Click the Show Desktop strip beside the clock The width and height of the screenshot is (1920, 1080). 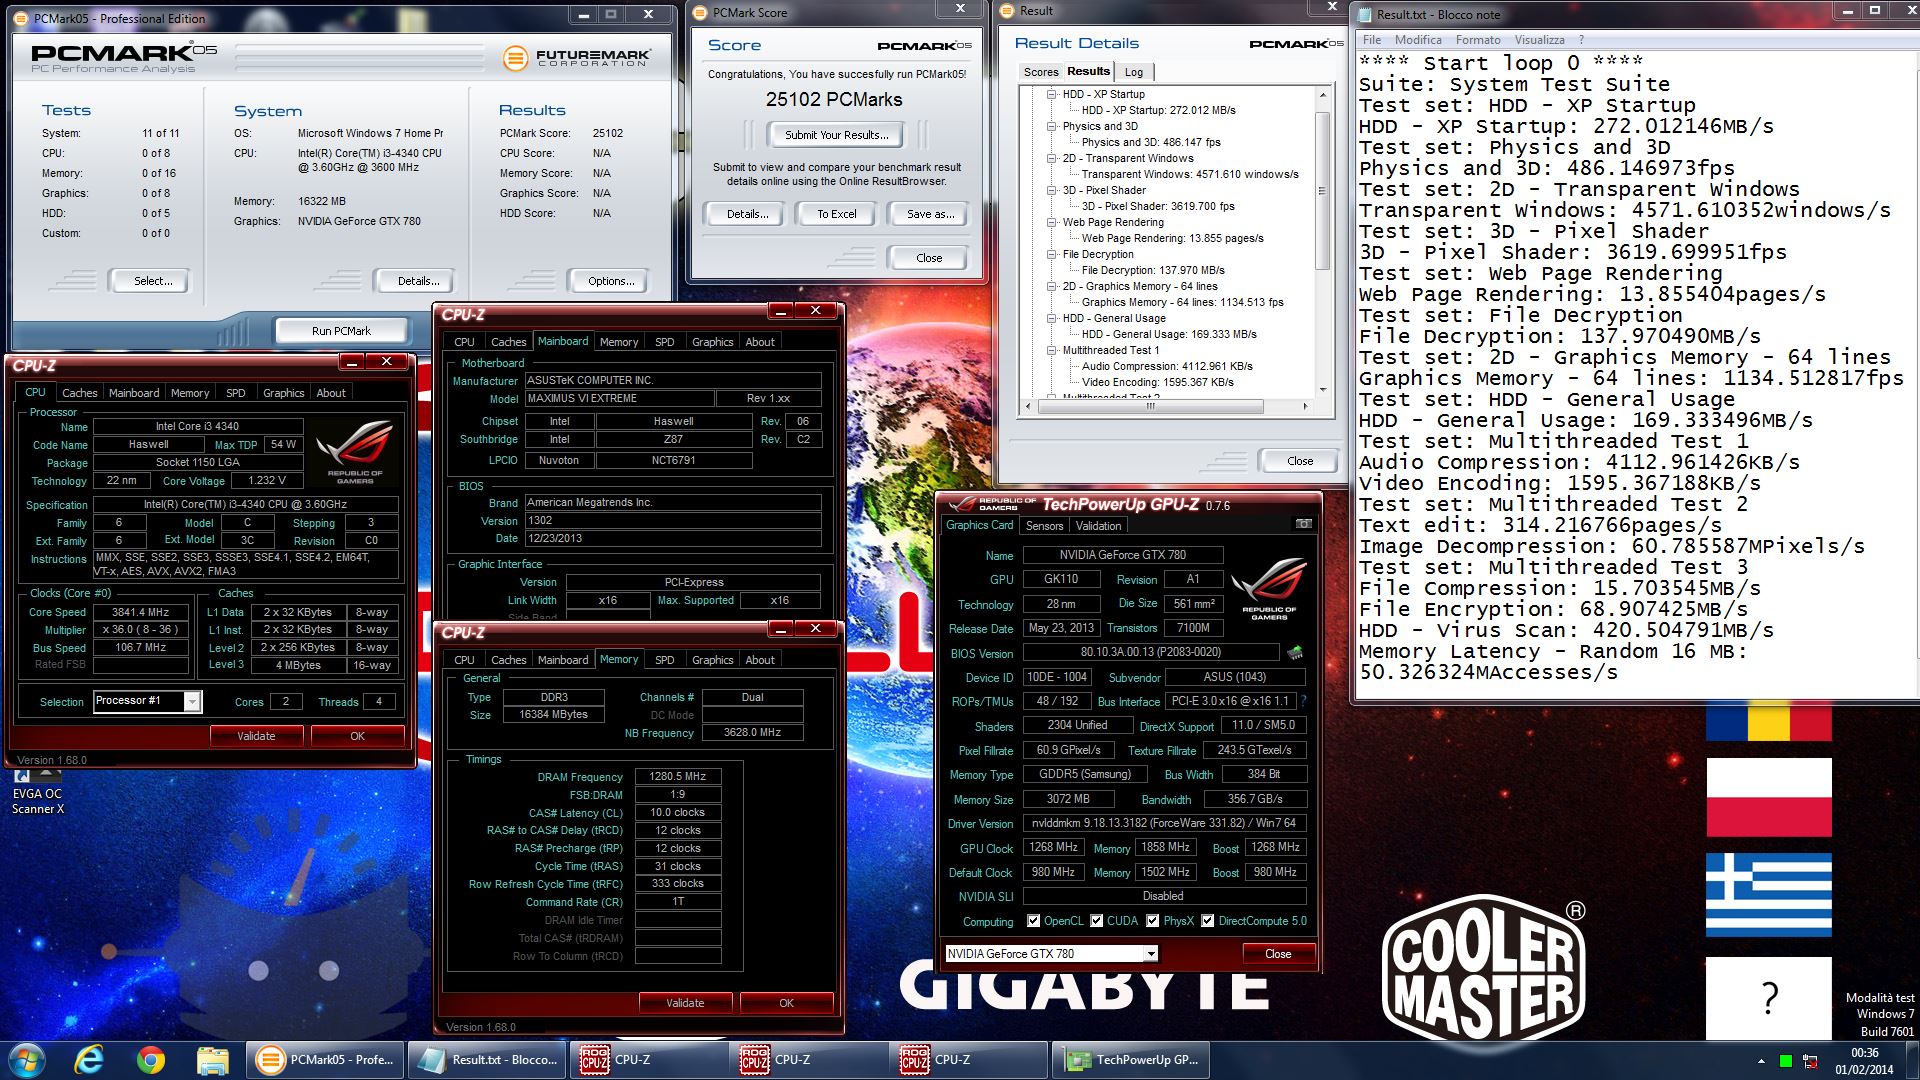click(1912, 1061)
